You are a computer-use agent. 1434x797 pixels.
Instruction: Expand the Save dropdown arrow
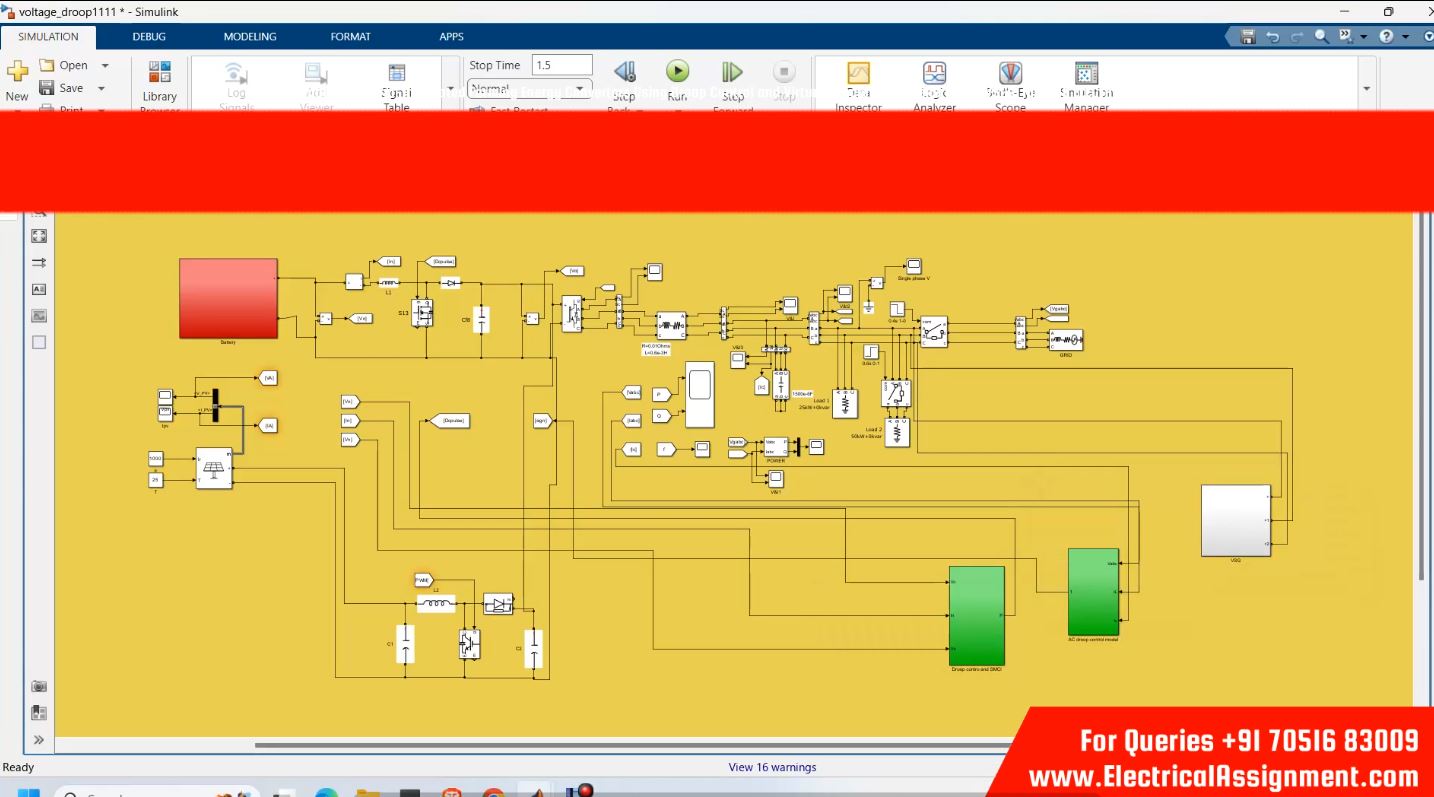tap(102, 88)
